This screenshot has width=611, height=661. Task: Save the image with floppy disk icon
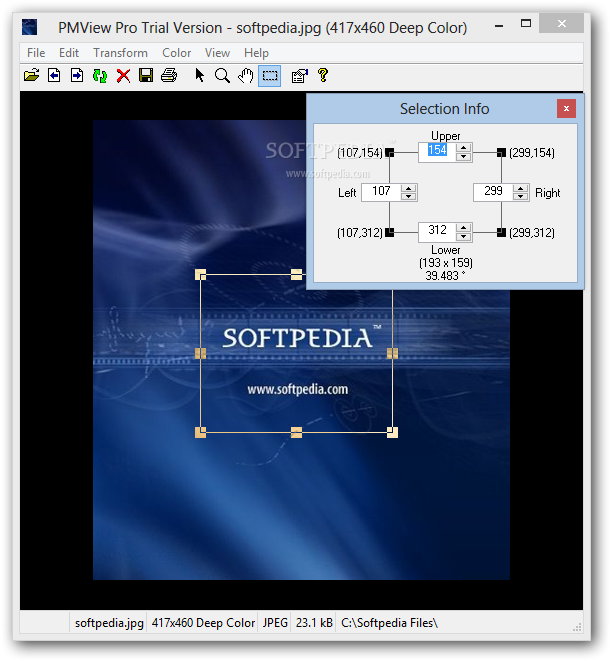click(146, 76)
